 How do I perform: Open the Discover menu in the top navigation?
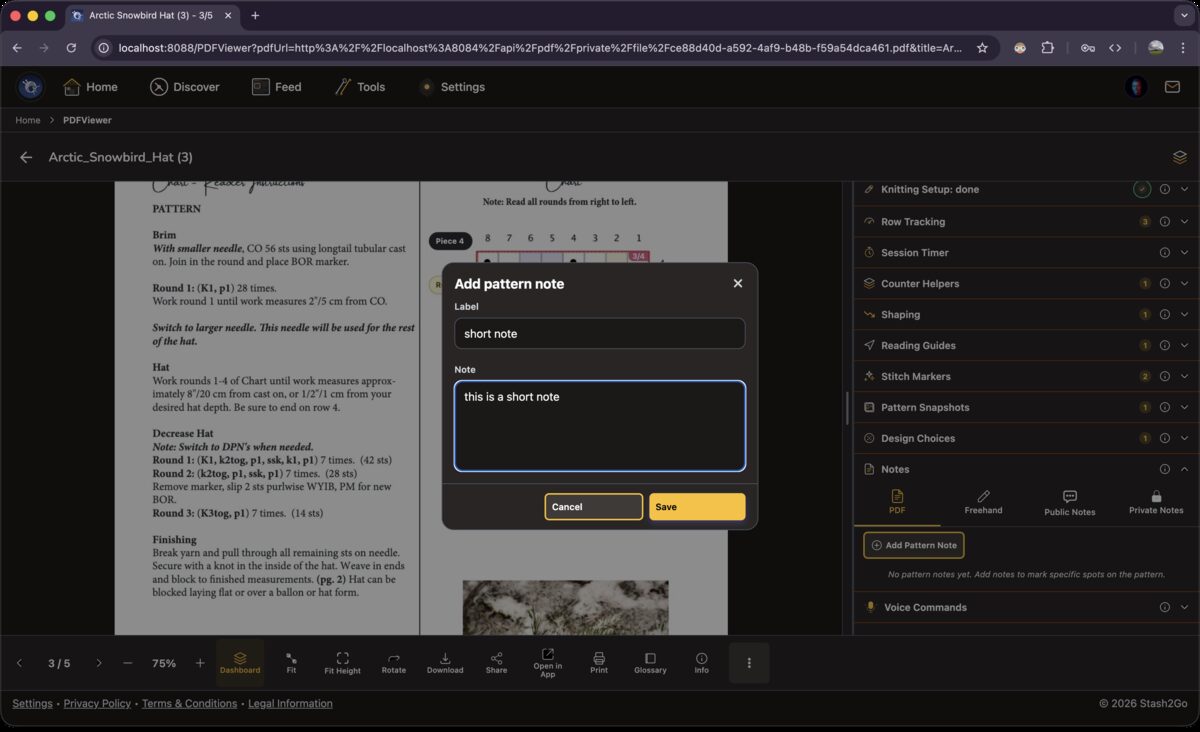click(x=185, y=87)
